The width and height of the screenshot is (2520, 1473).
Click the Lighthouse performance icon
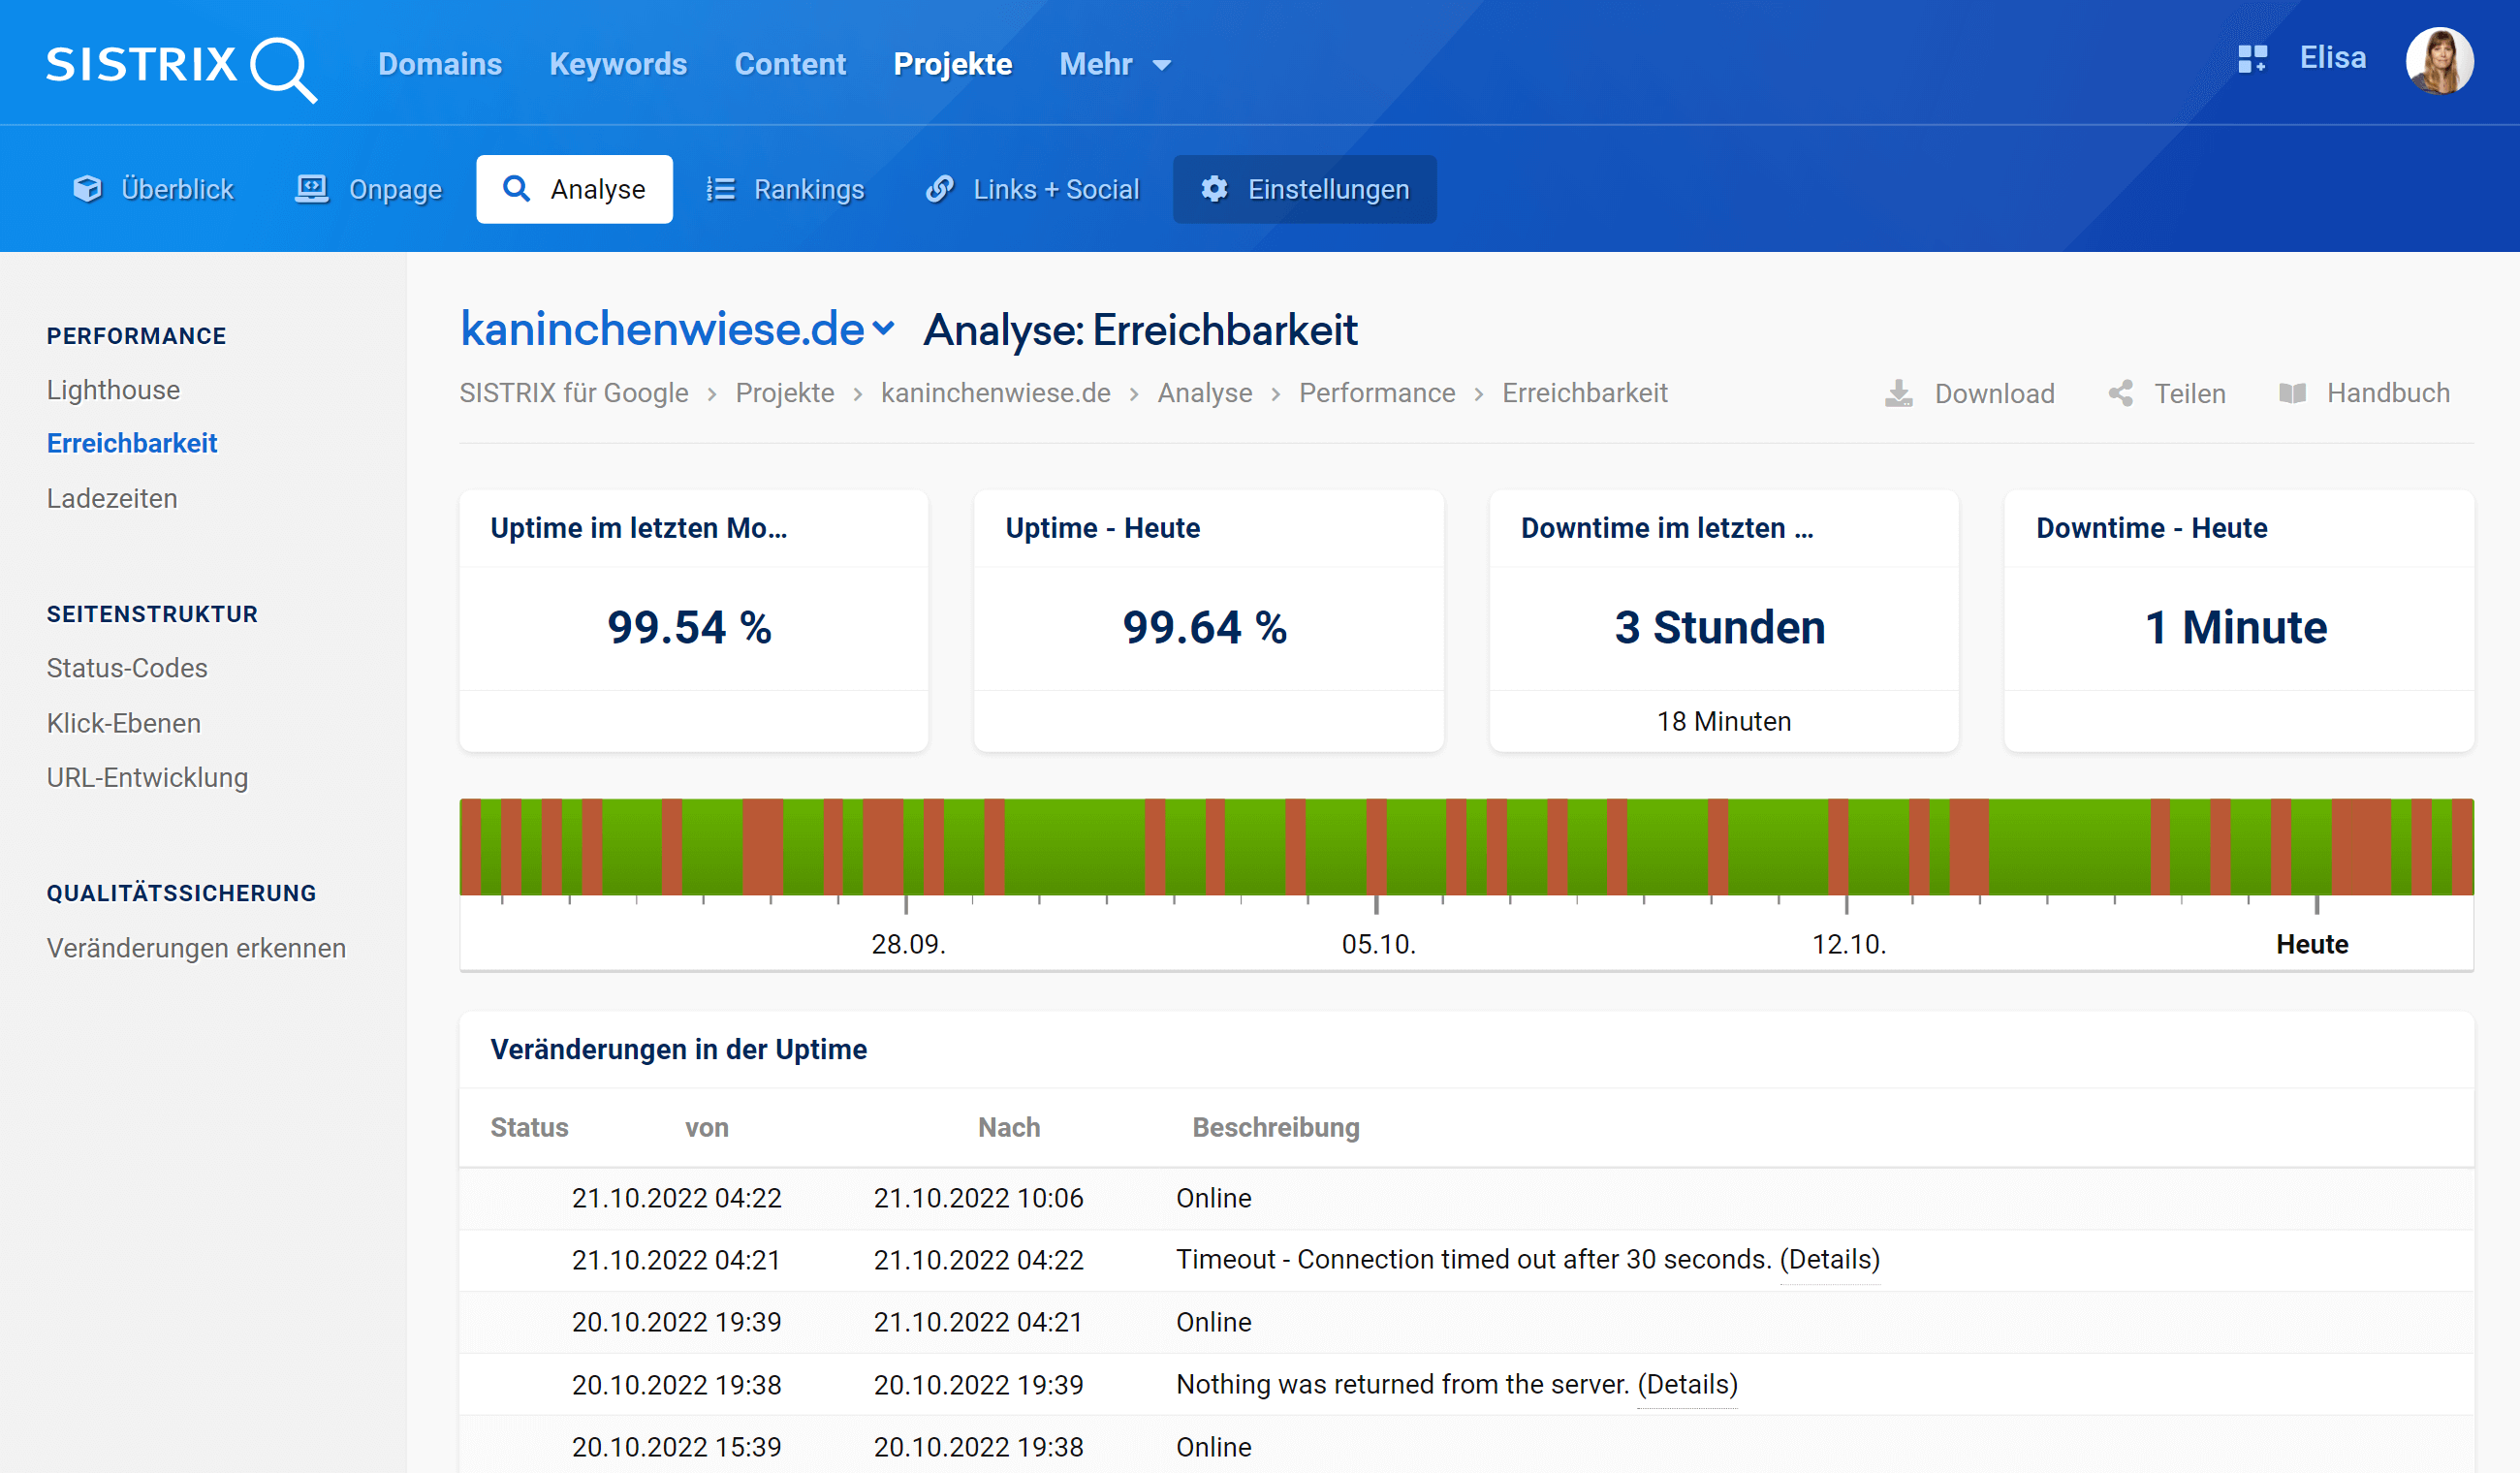point(114,388)
